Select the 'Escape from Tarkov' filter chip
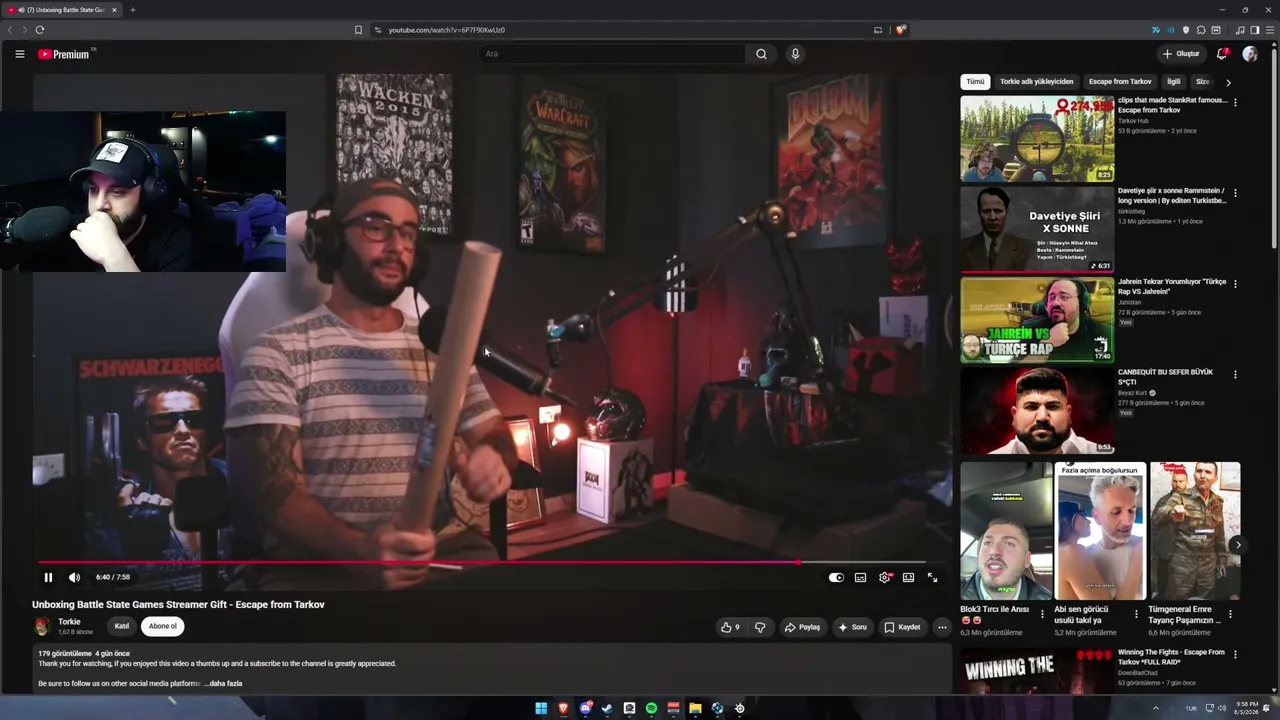This screenshot has width=1280, height=720. pyautogui.click(x=1120, y=82)
